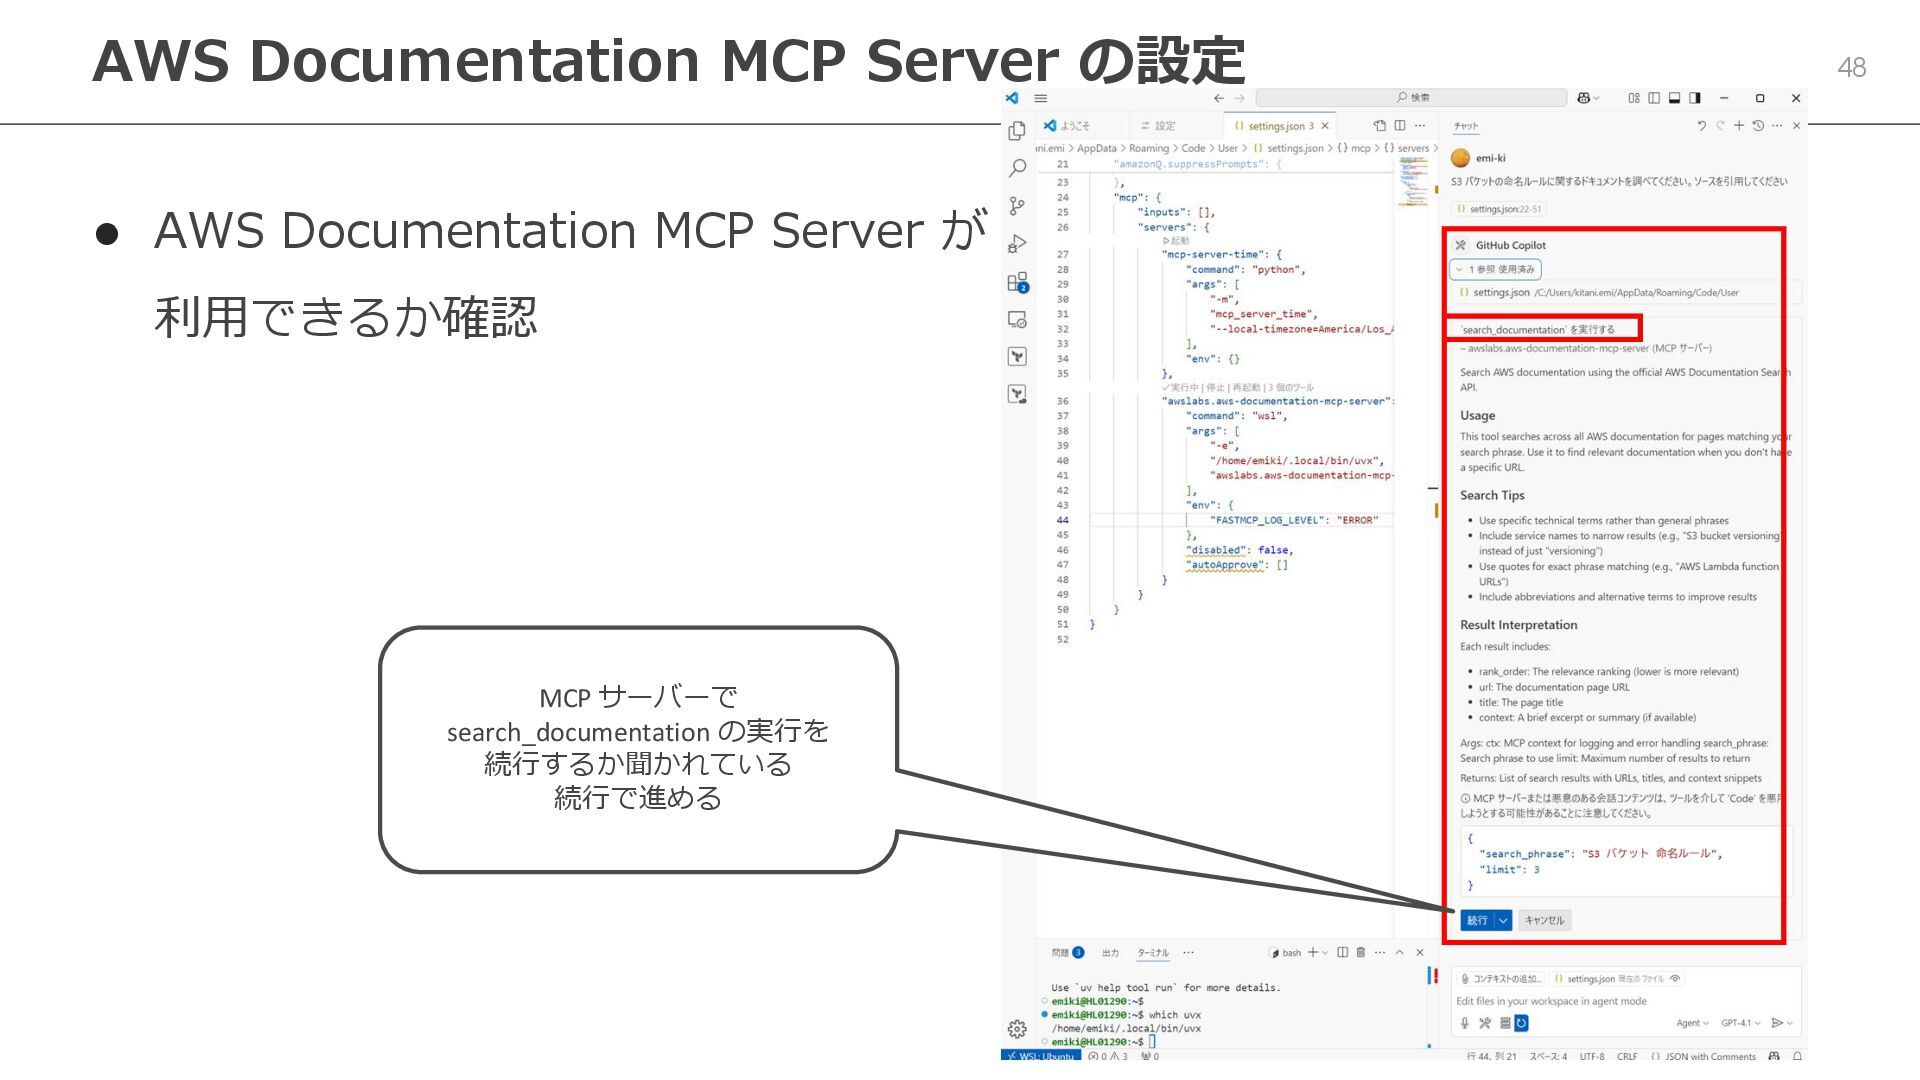Click the settings.json:22-51 attachment chip
Screen dimensions: 1920x1080
pos(1498,209)
